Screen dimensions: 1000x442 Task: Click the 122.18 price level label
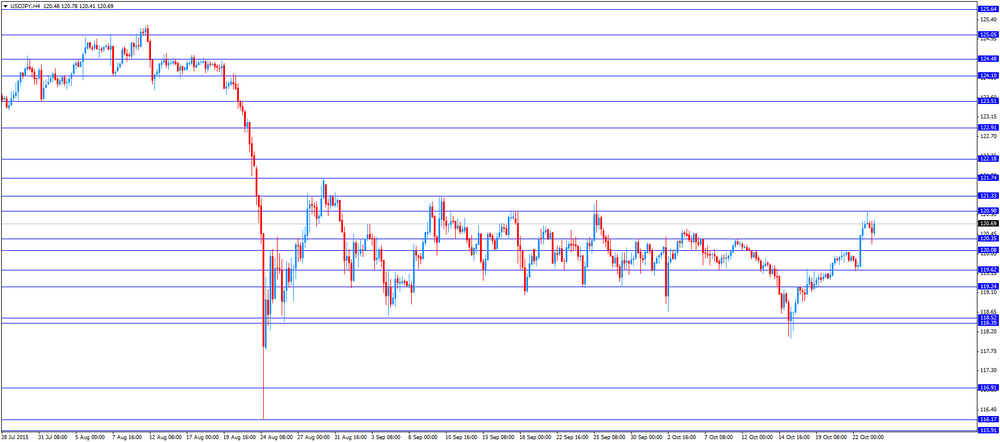tap(989, 159)
